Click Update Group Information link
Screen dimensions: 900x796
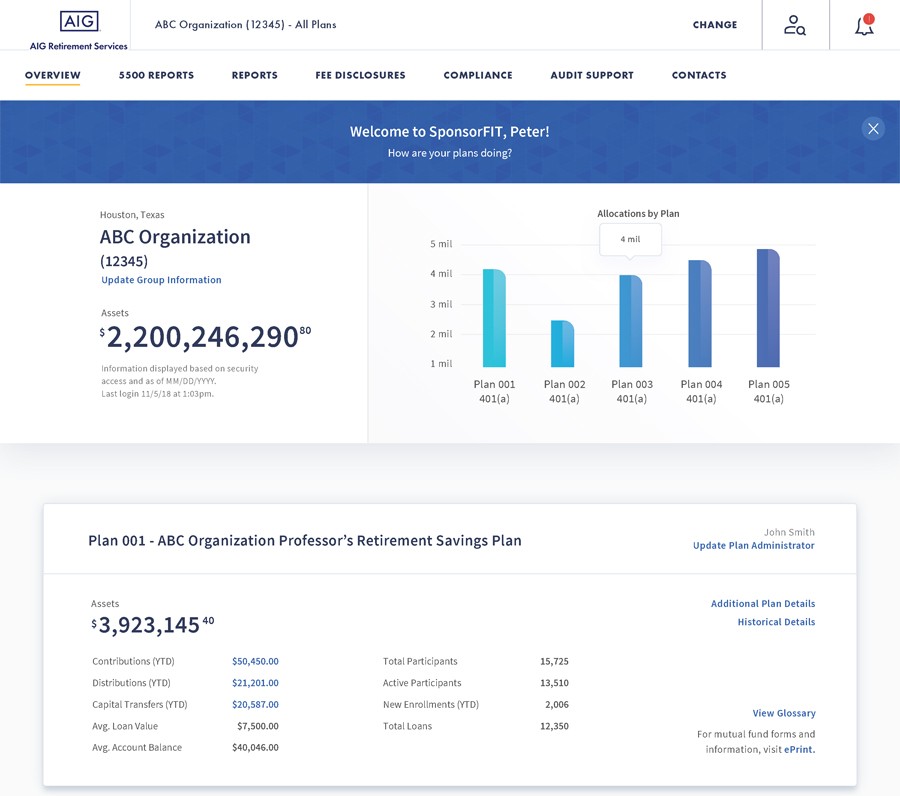[161, 280]
